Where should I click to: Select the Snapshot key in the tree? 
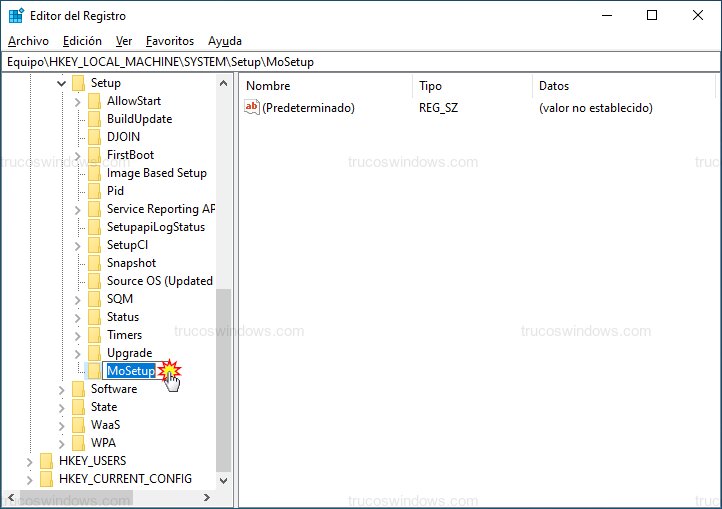(x=131, y=263)
